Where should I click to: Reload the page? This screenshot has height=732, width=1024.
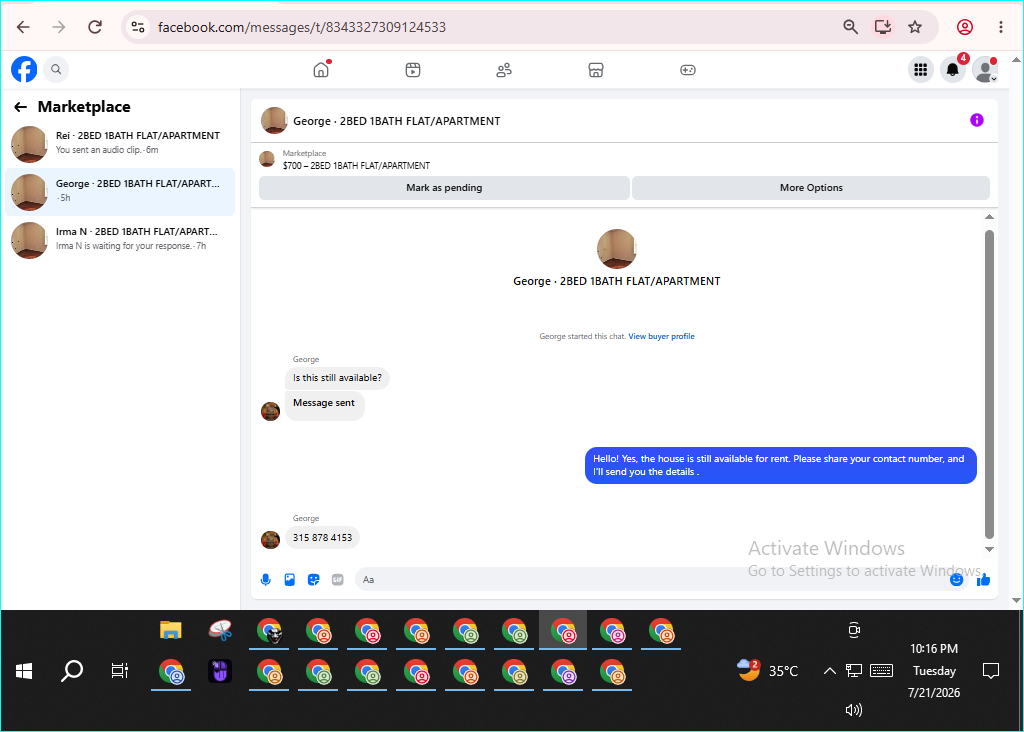[x=95, y=27]
